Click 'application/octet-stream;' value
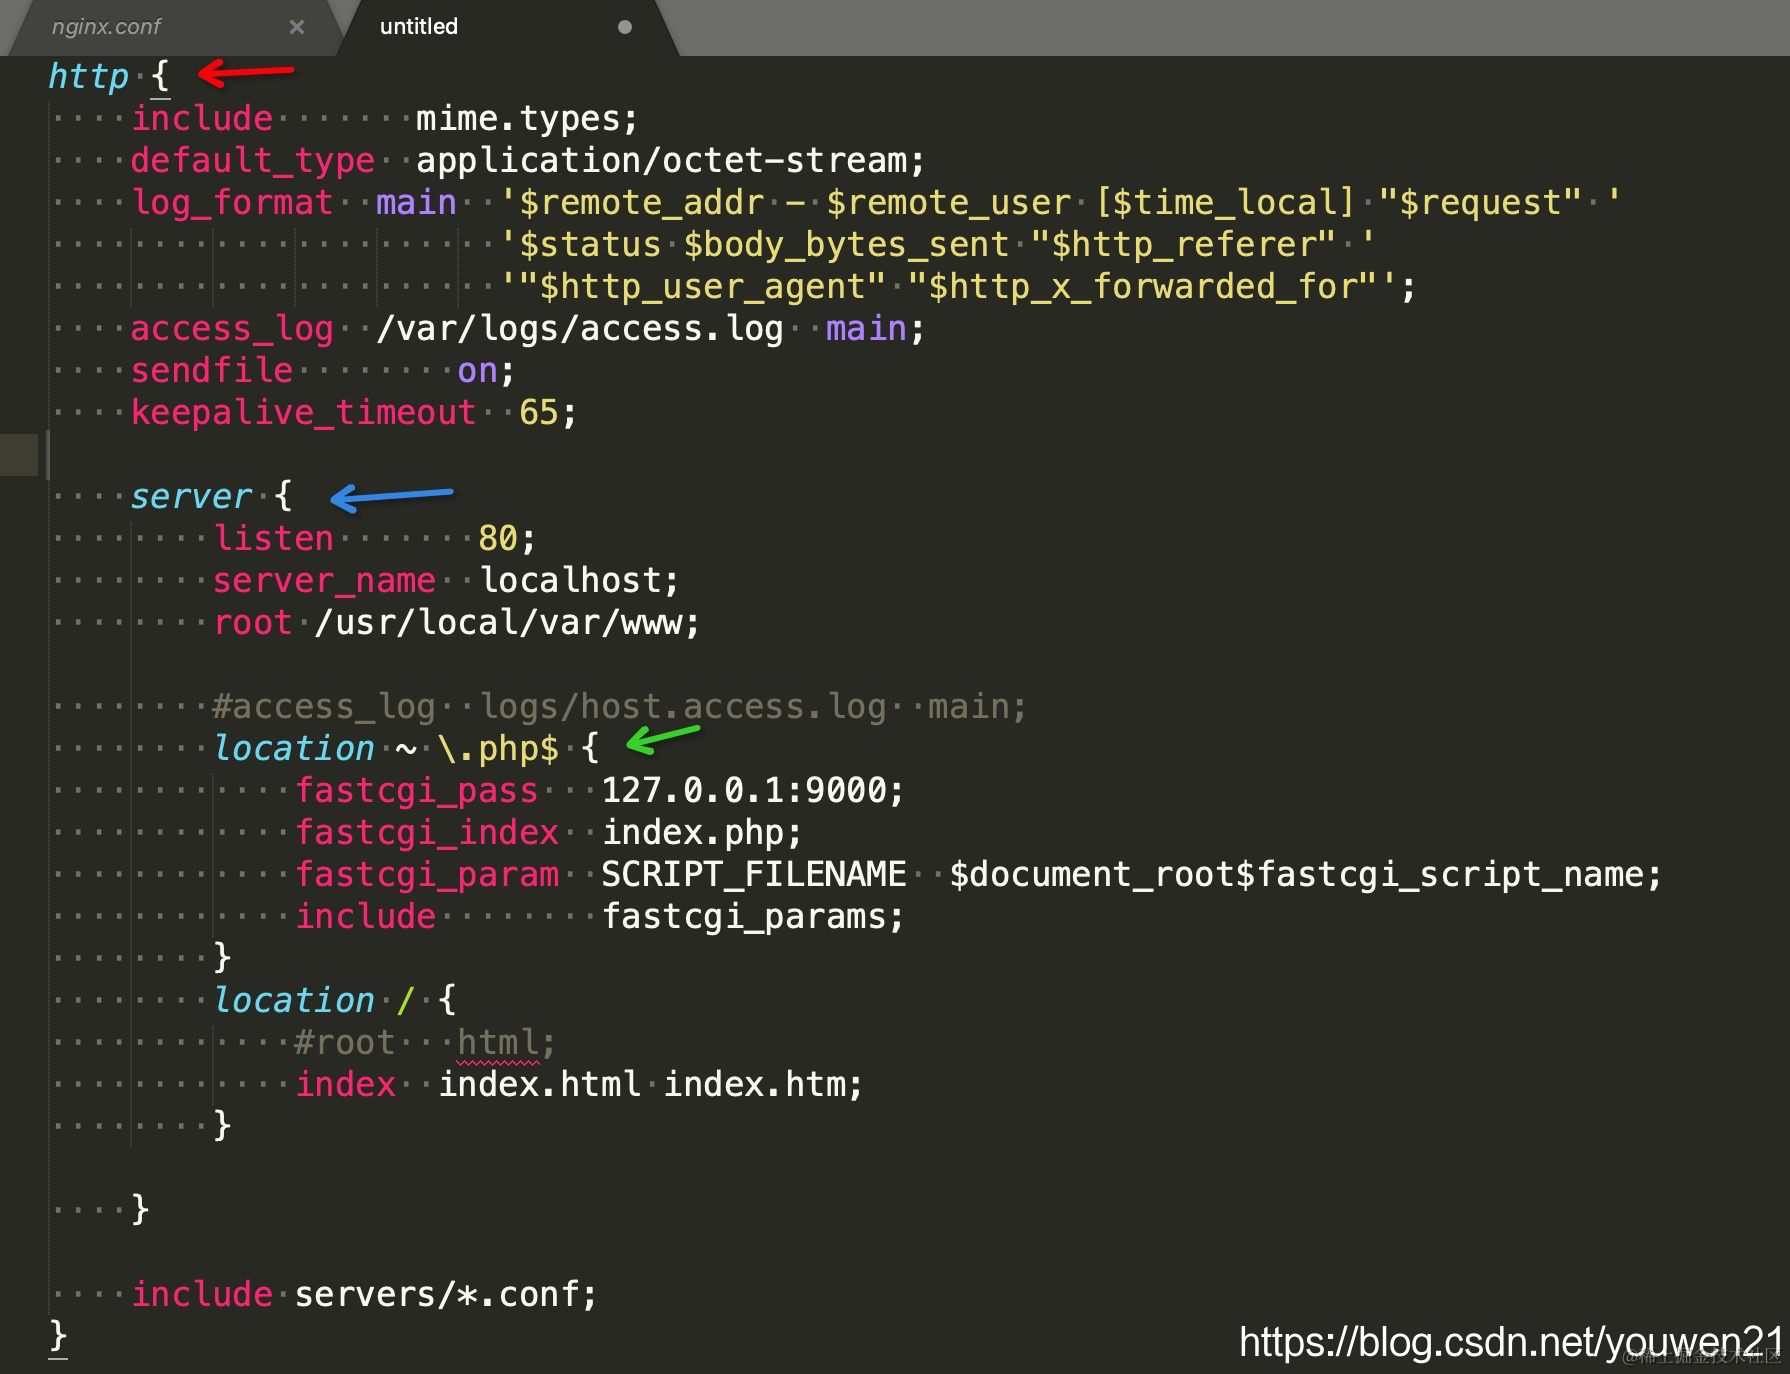The height and width of the screenshot is (1374, 1790). coord(670,161)
